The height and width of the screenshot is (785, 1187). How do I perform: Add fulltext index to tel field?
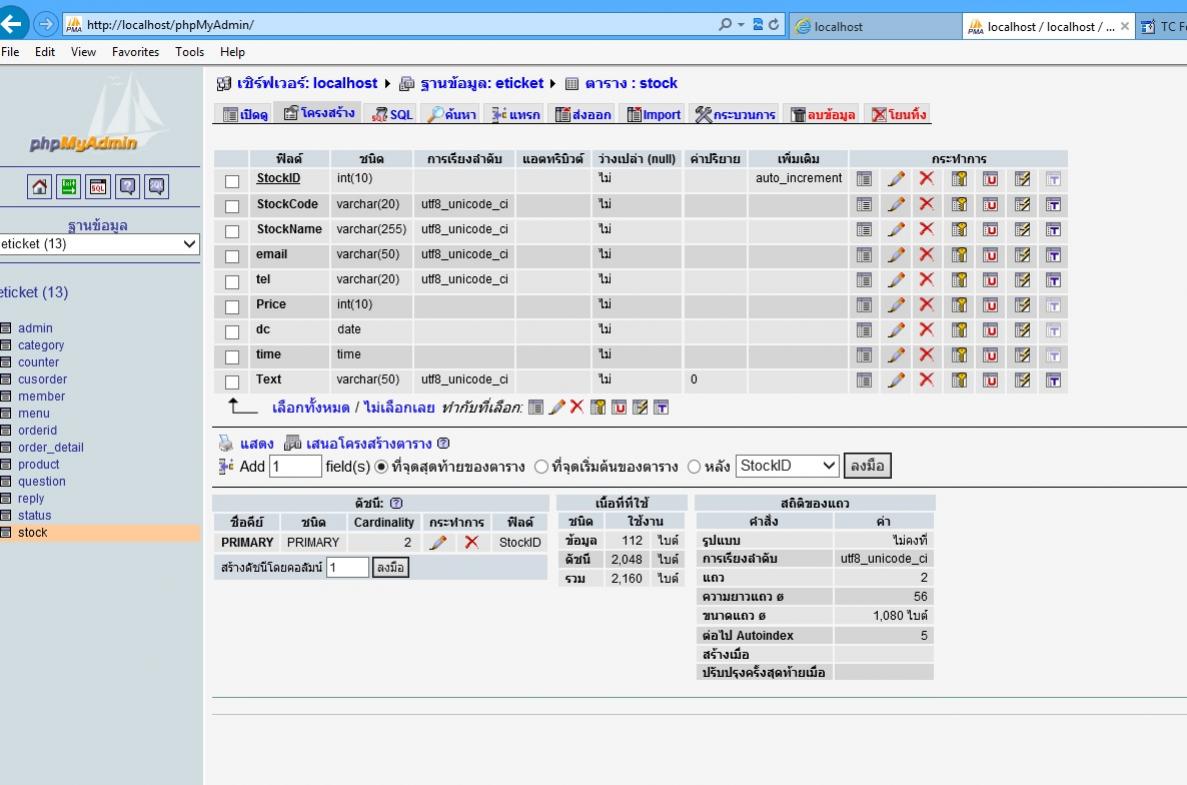1053,280
